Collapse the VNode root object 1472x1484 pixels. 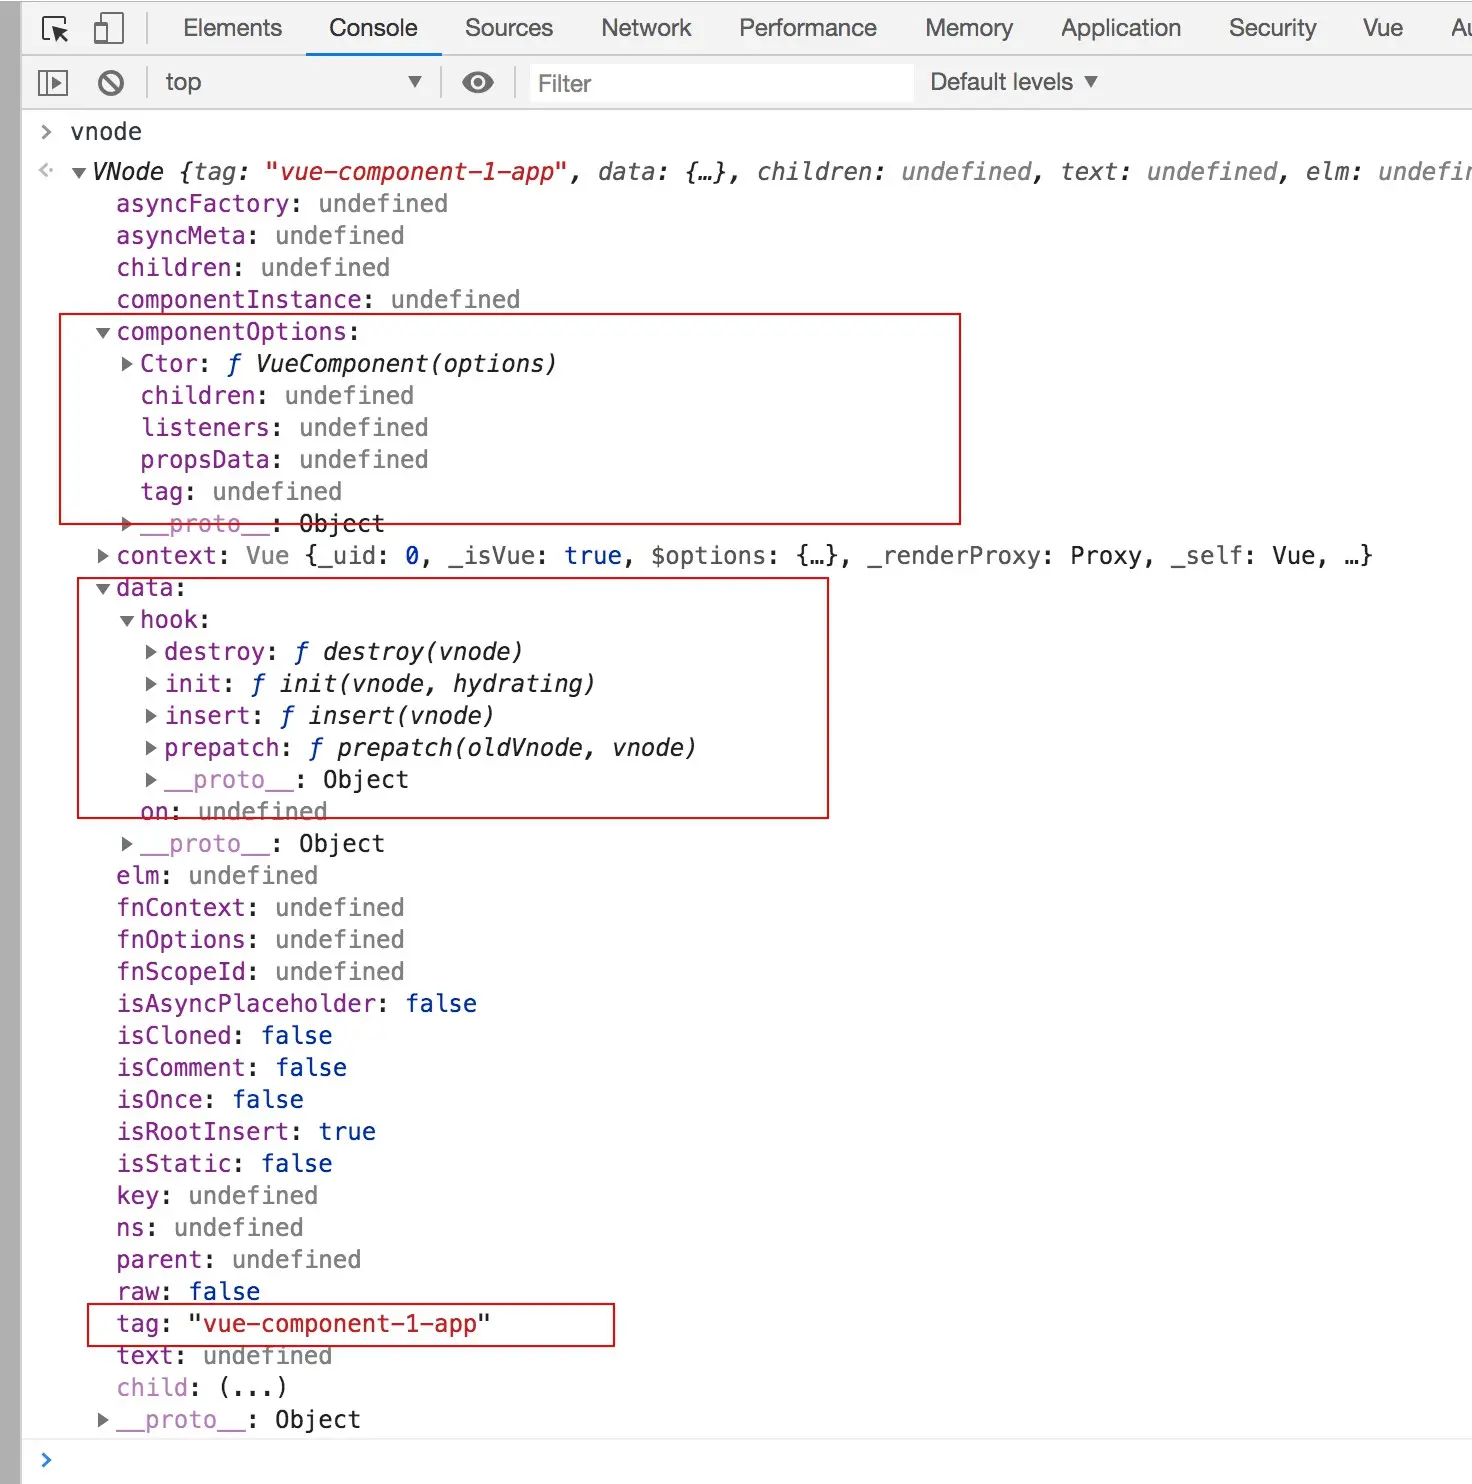79,173
